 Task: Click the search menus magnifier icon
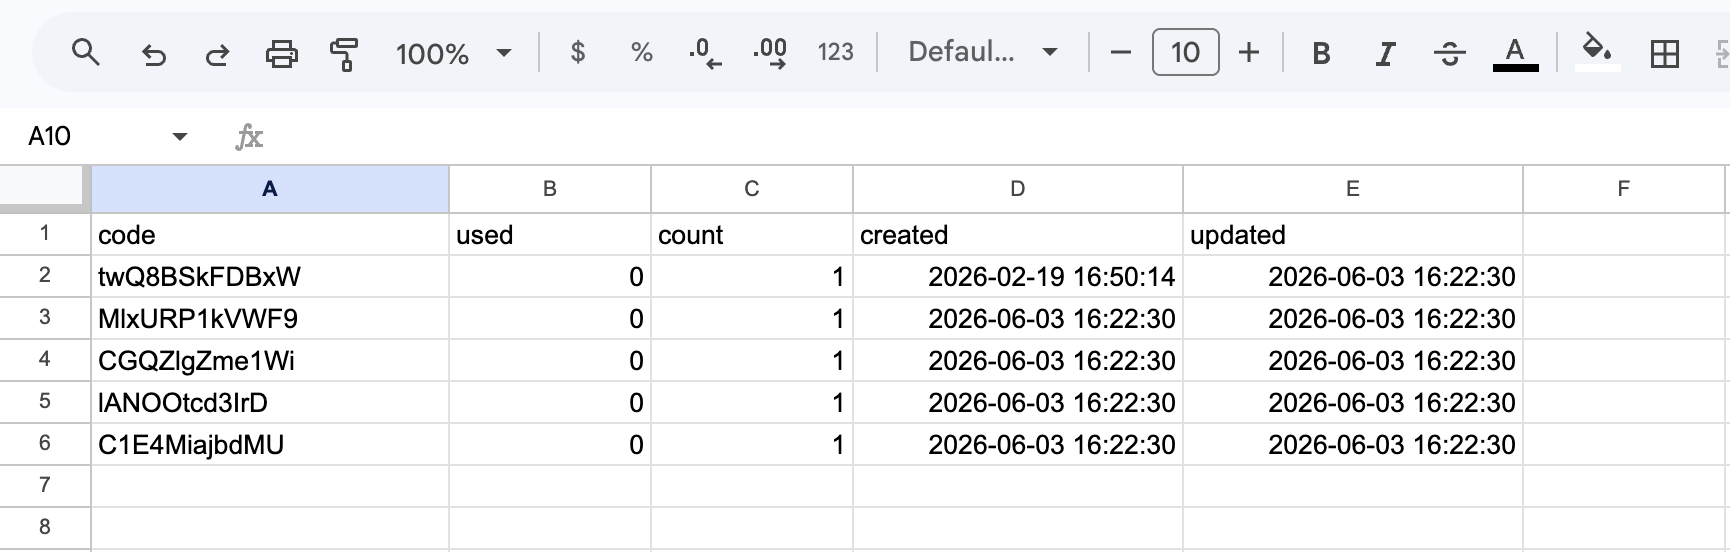coord(86,52)
